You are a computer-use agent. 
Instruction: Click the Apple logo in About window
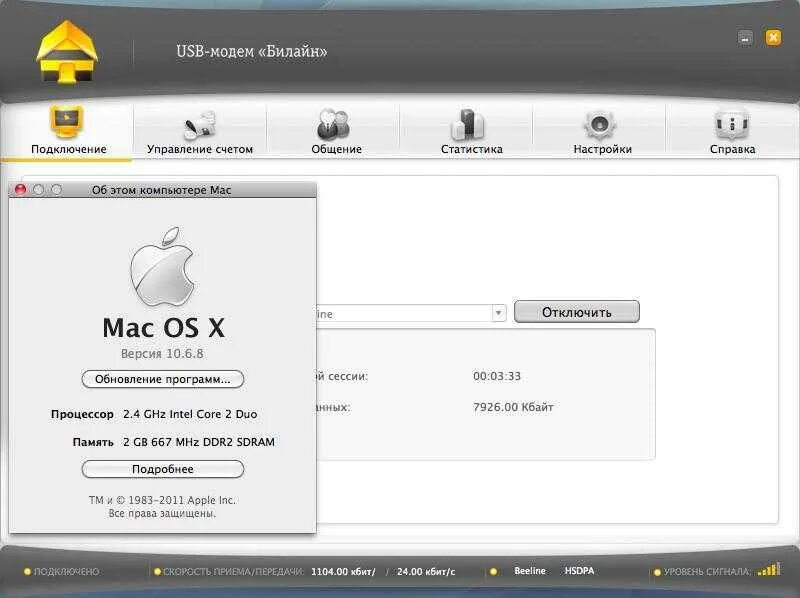click(x=162, y=266)
